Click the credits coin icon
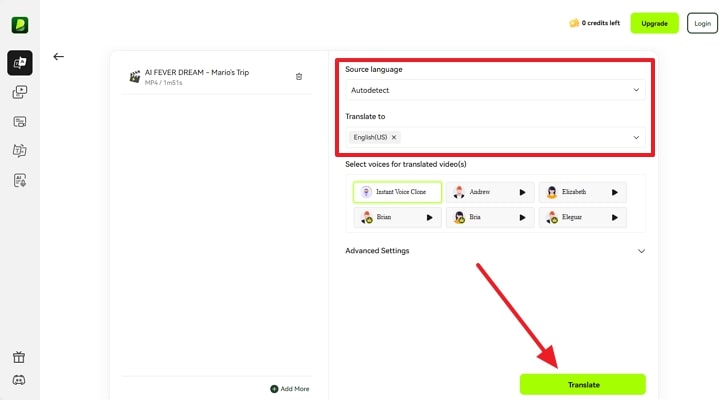725x400 pixels. coord(574,23)
